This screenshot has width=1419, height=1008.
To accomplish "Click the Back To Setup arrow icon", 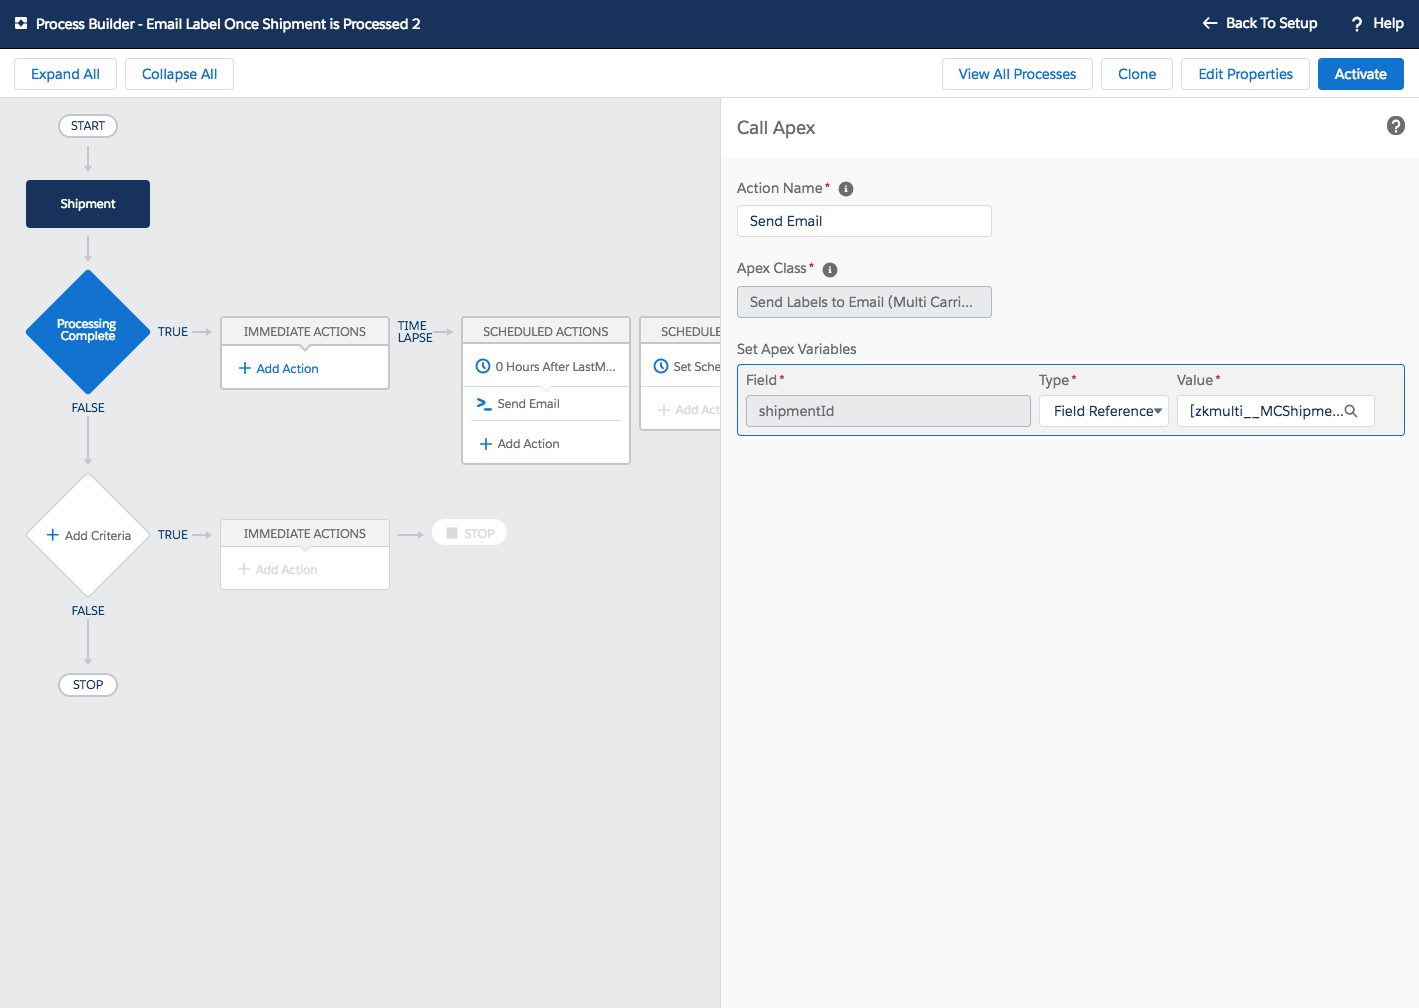I will (1209, 23).
